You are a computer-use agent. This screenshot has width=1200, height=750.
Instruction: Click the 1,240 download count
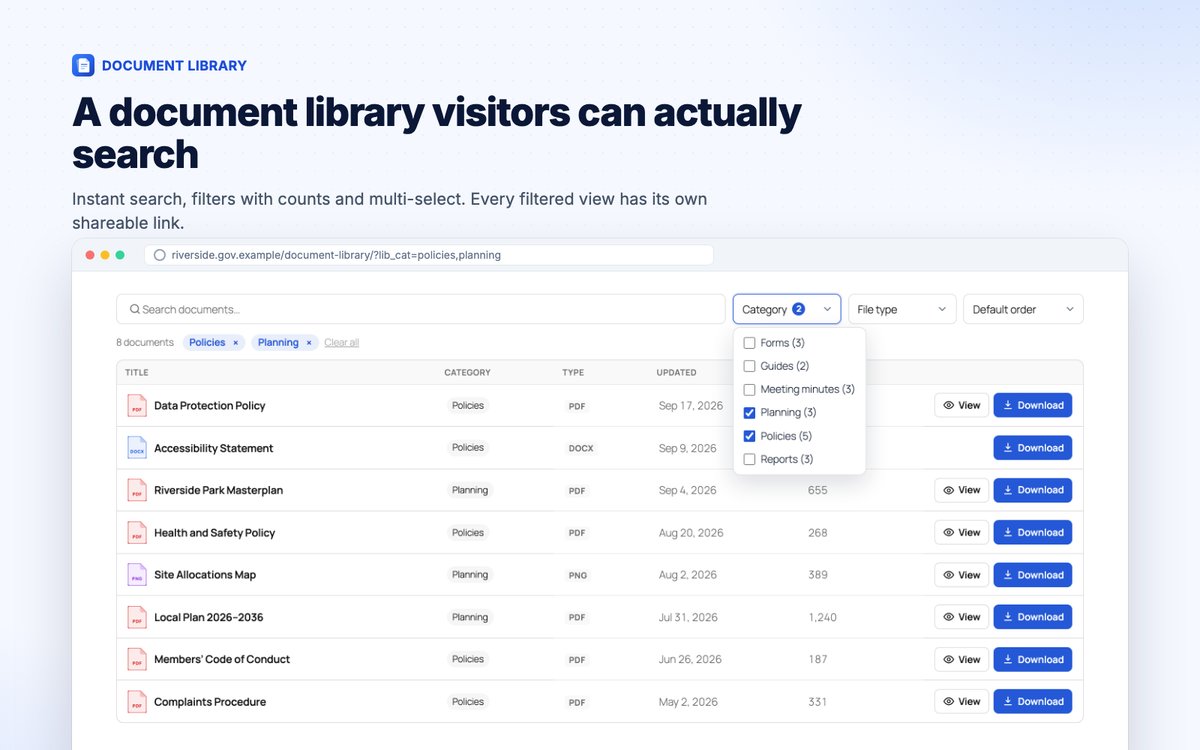[822, 617]
